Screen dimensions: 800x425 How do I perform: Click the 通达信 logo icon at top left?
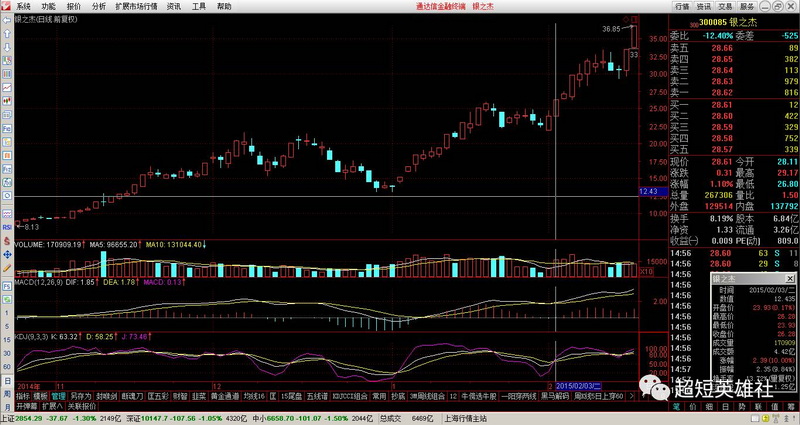coord(6,5)
